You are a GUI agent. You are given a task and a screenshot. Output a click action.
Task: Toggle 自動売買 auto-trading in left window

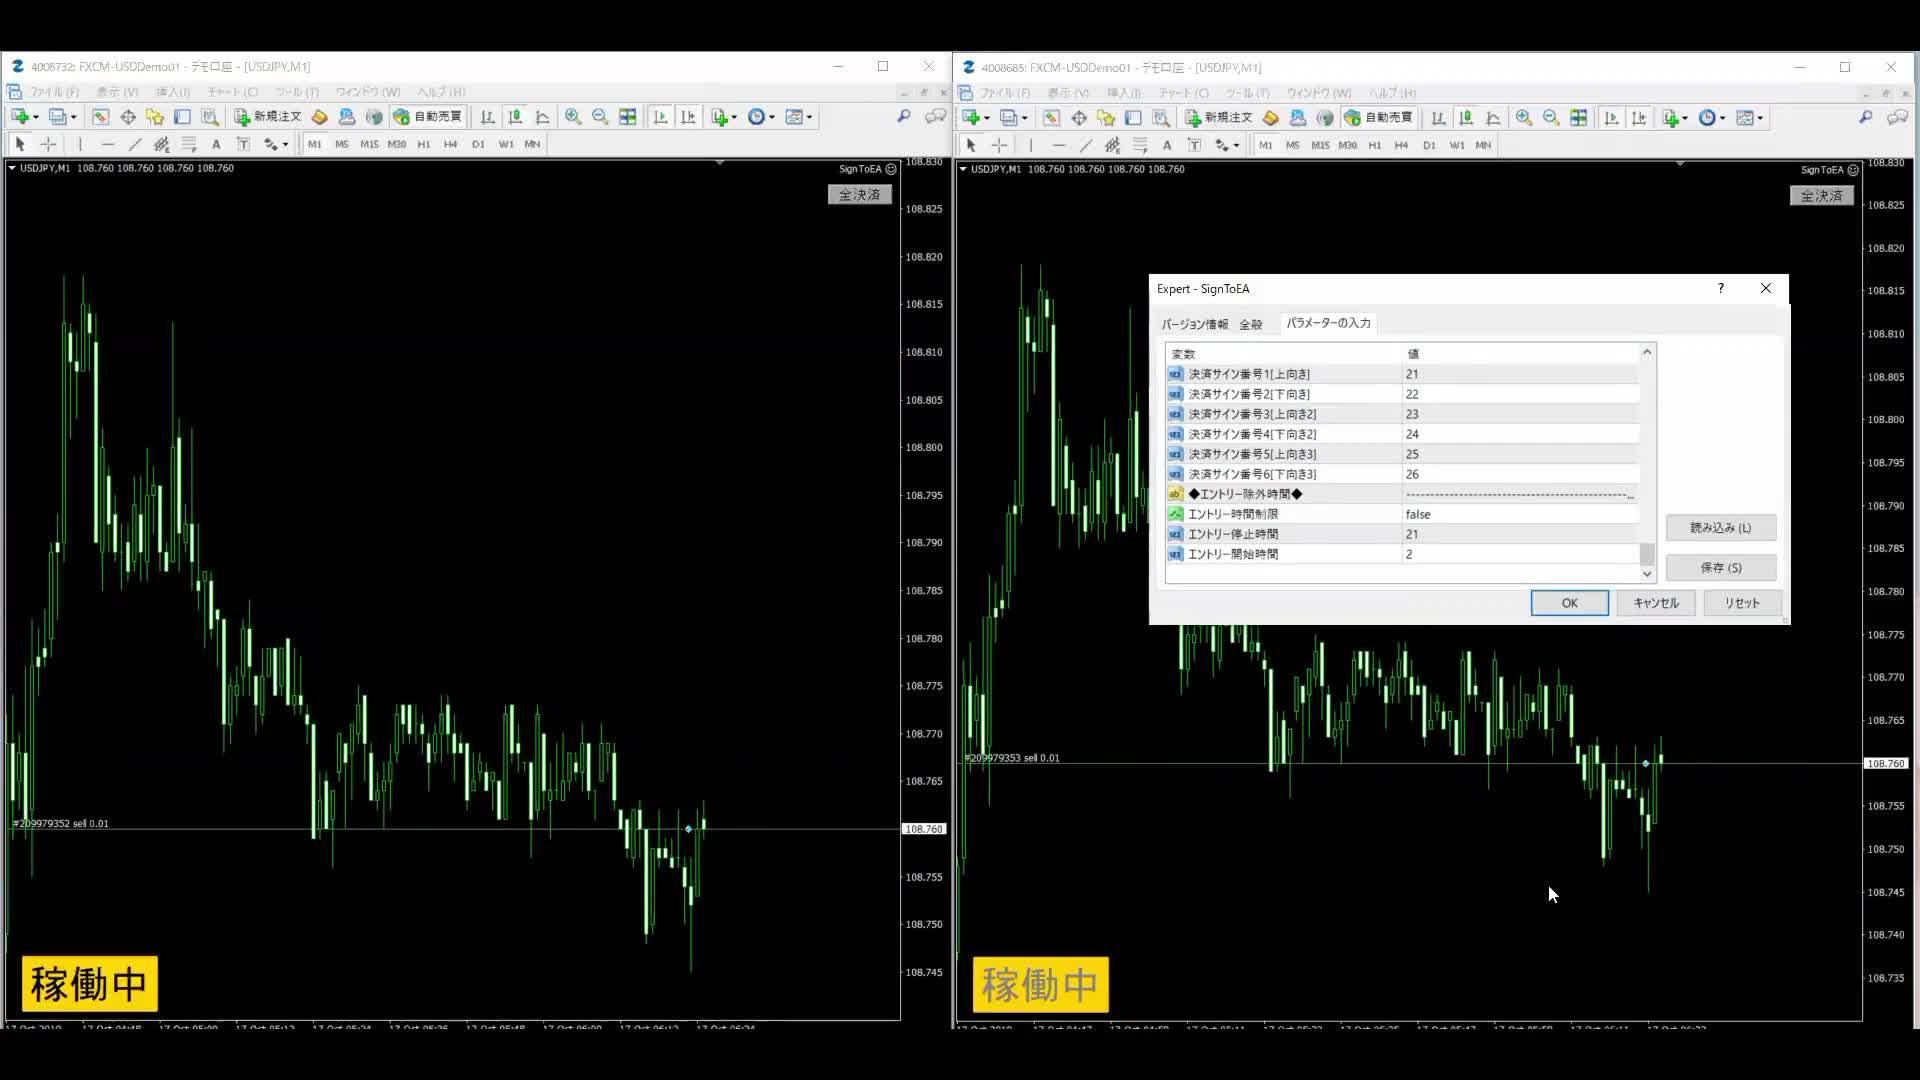(x=428, y=117)
